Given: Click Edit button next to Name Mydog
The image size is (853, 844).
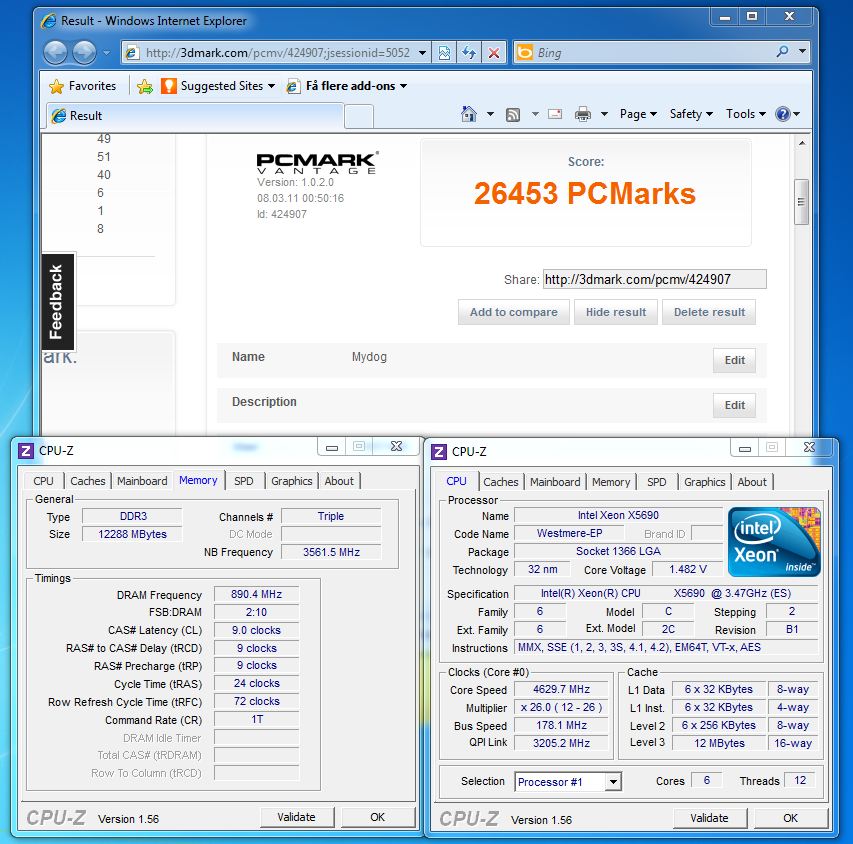Looking at the screenshot, I should pos(734,360).
